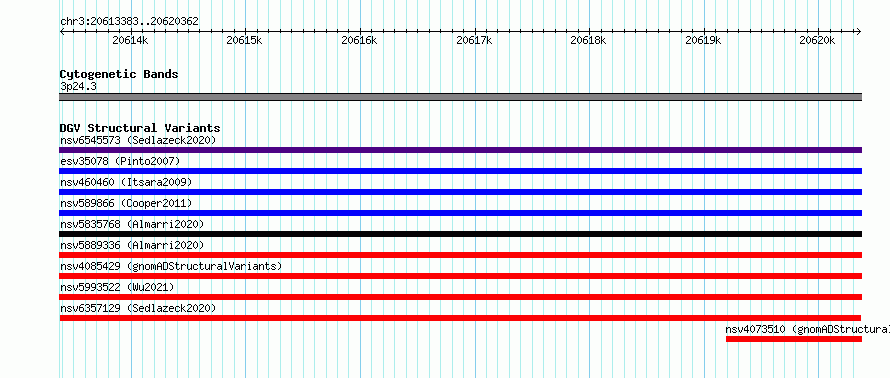Click the 20619k ruler tick label
This screenshot has height=378, width=890.
click(703, 40)
